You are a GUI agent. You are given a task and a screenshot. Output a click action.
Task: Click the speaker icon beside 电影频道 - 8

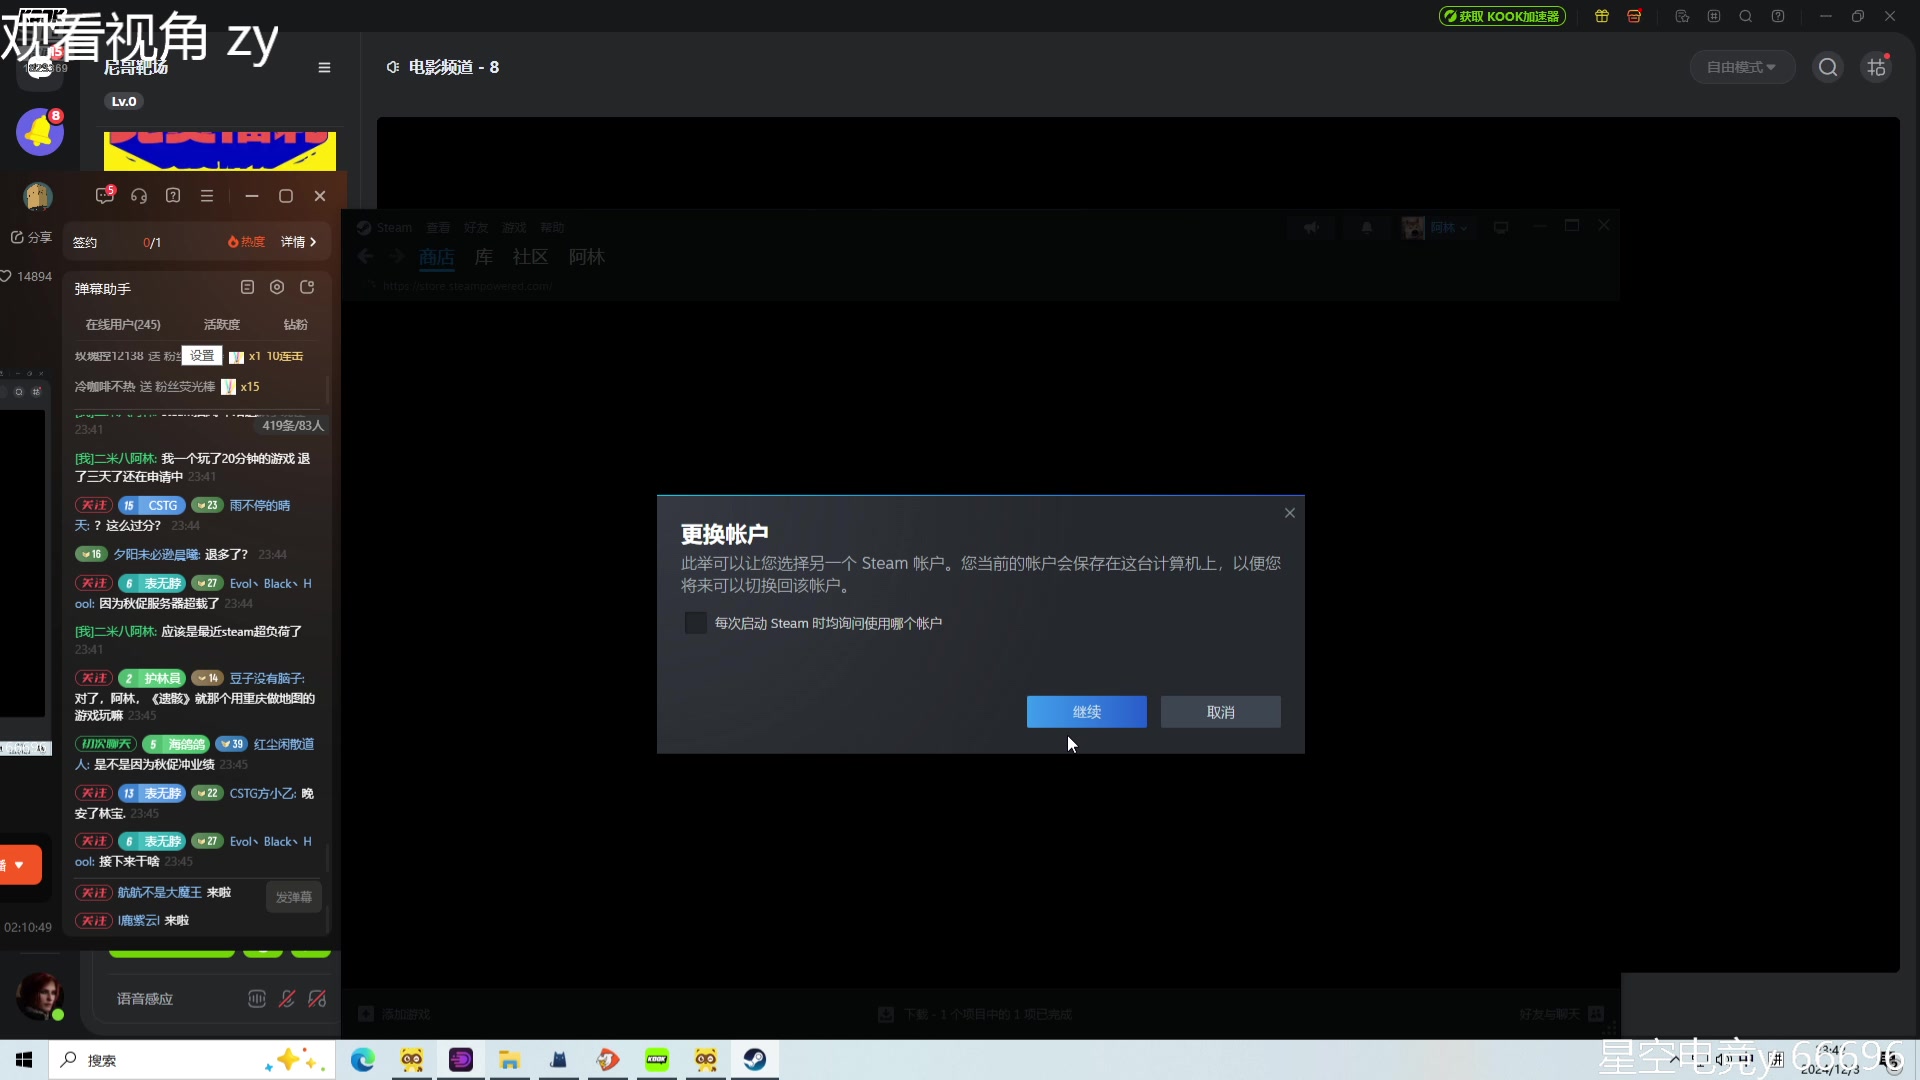coord(393,67)
